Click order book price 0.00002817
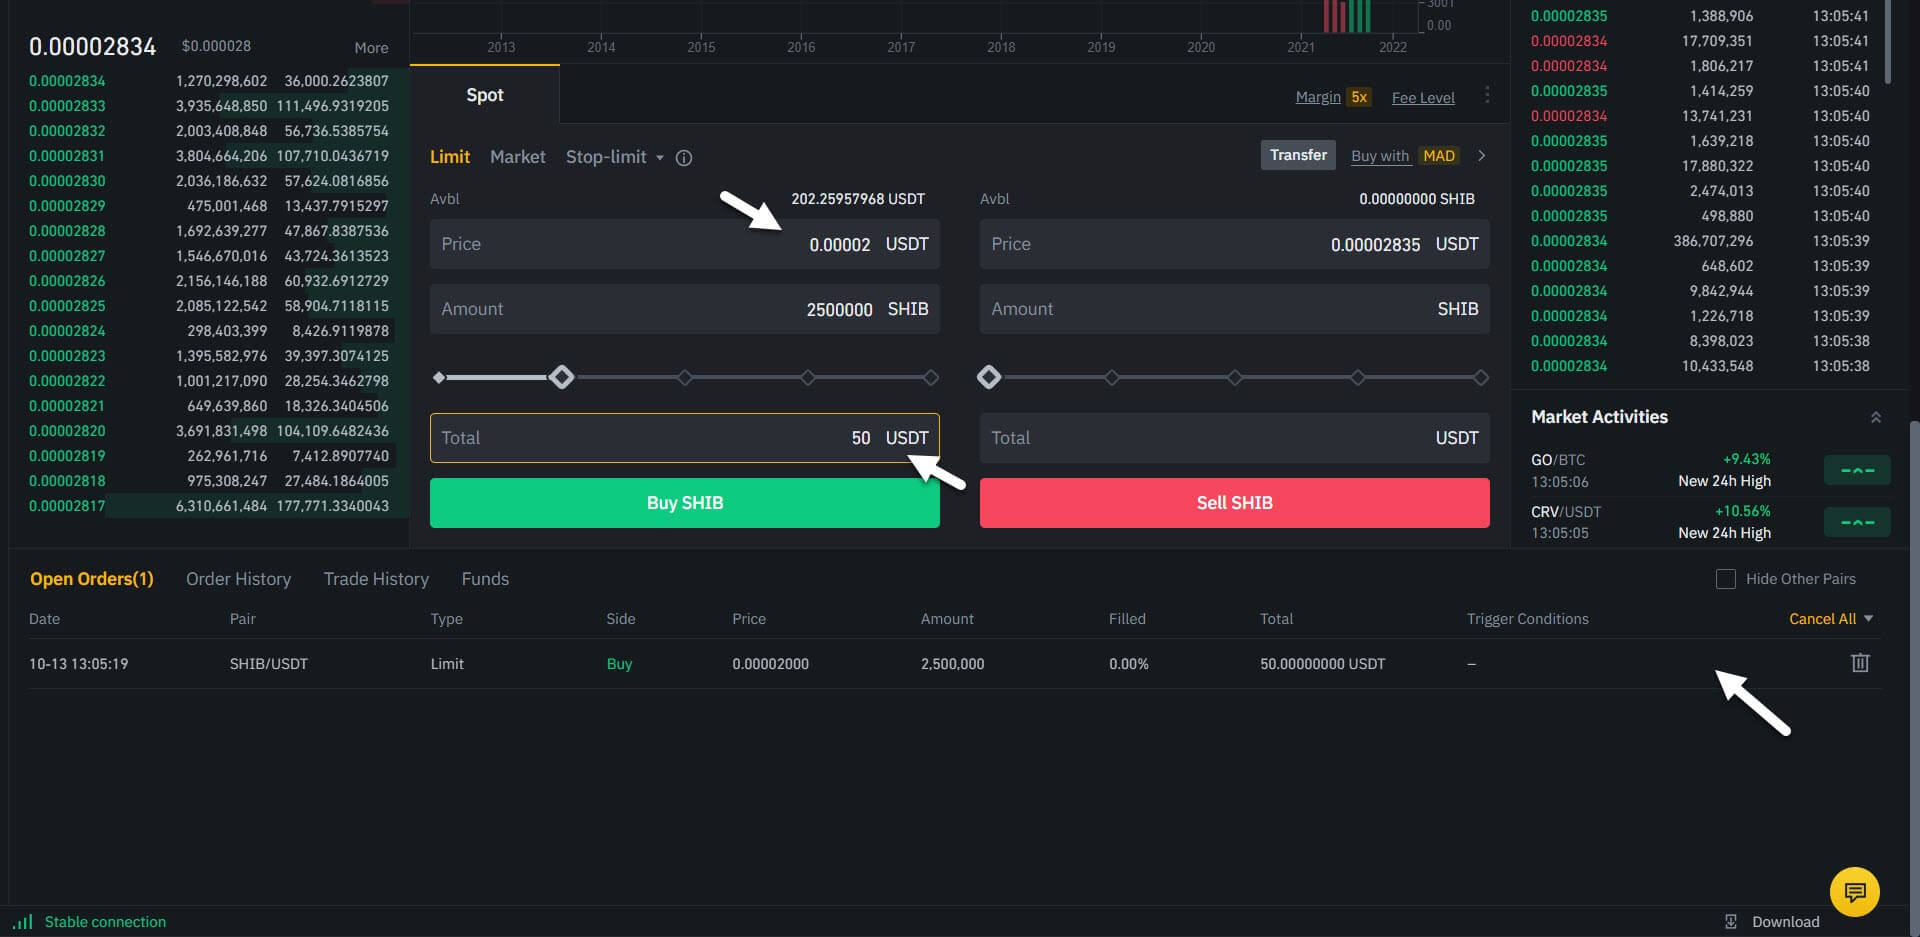This screenshot has width=1920, height=937. [67, 506]
